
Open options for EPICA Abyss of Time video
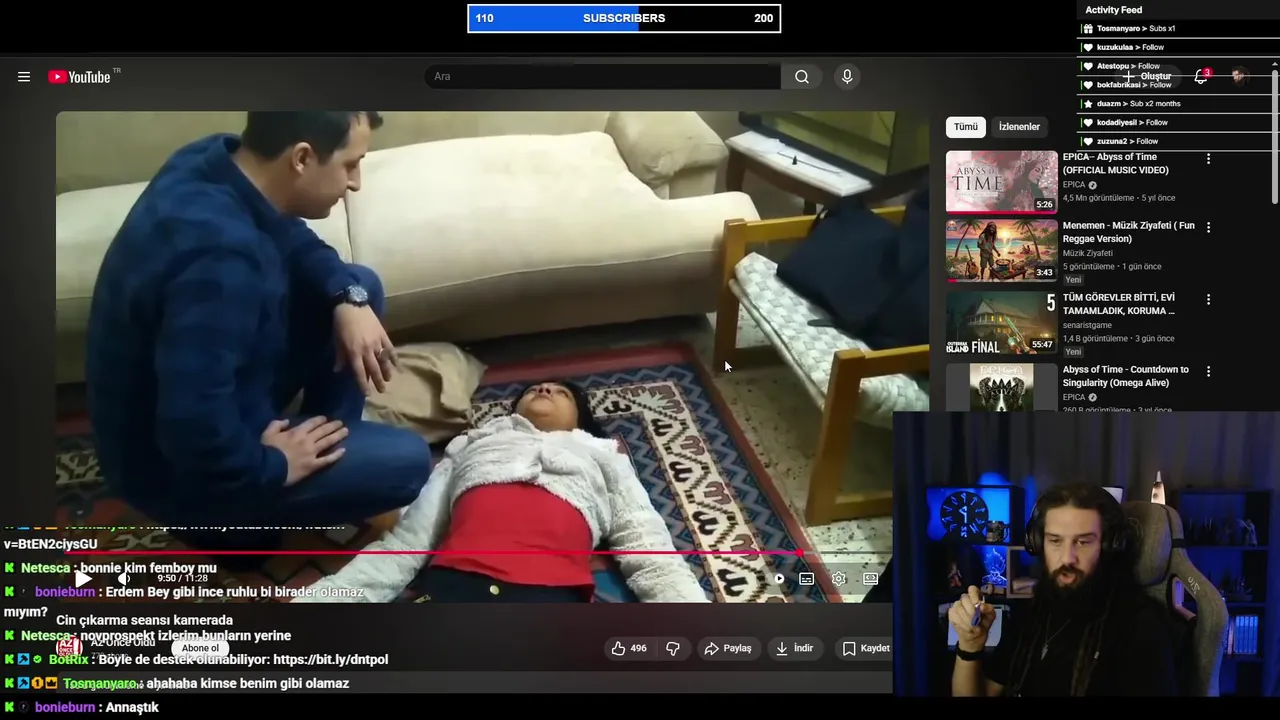click(x=1208, y=159)
